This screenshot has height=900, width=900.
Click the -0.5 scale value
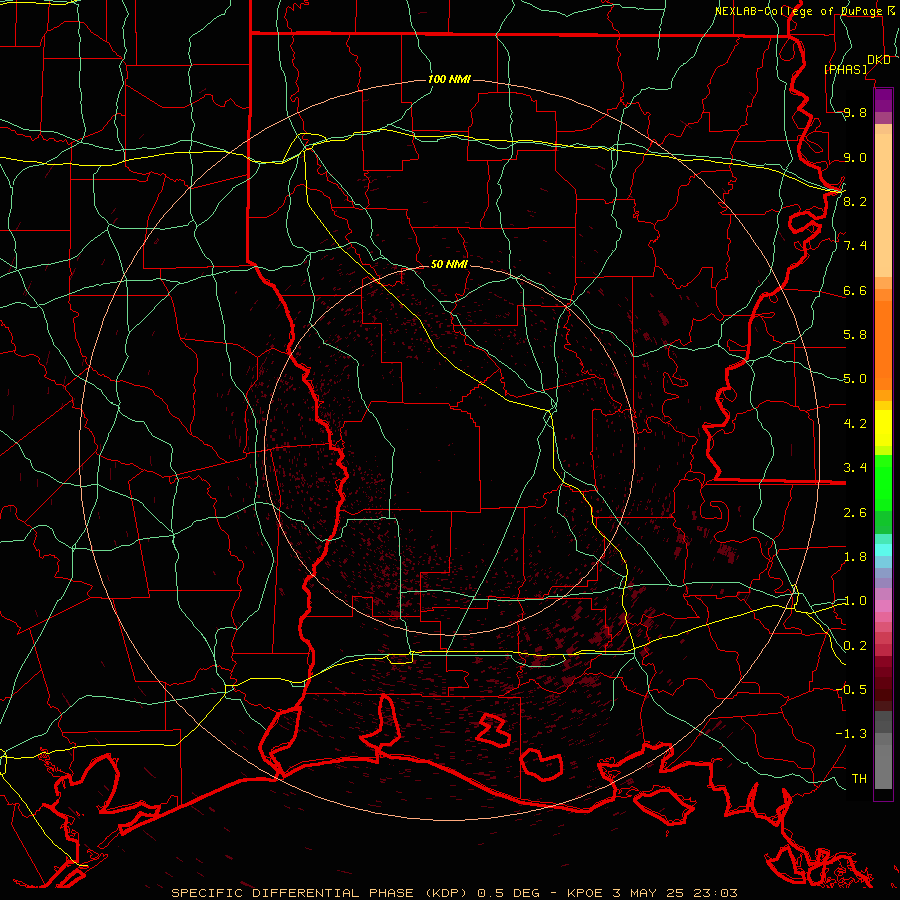(x=851, y=690)
